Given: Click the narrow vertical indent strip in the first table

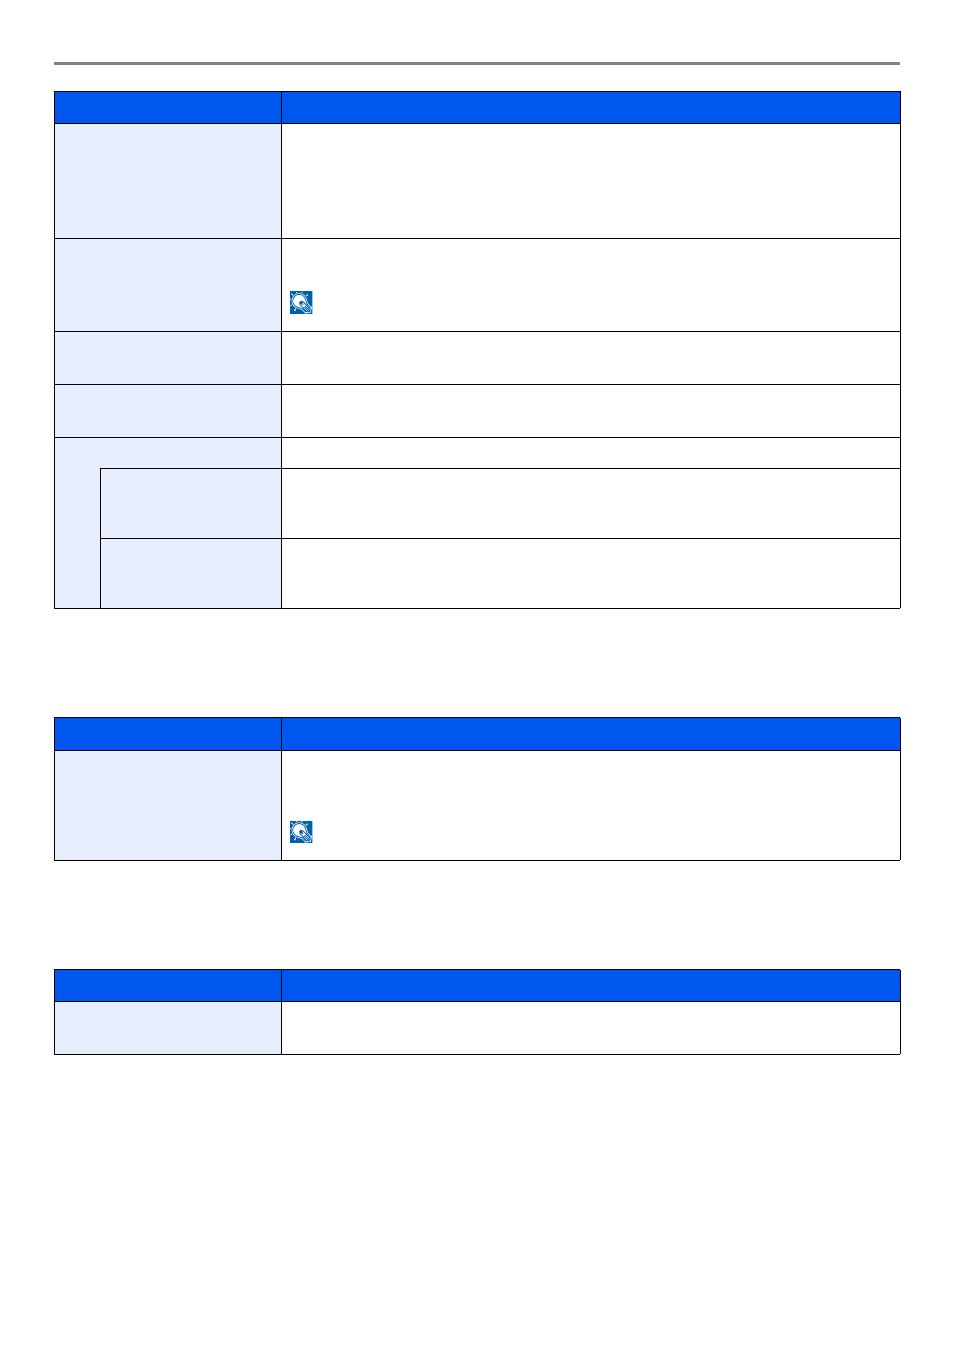Looking at the screenshot, I should (77, 537).
